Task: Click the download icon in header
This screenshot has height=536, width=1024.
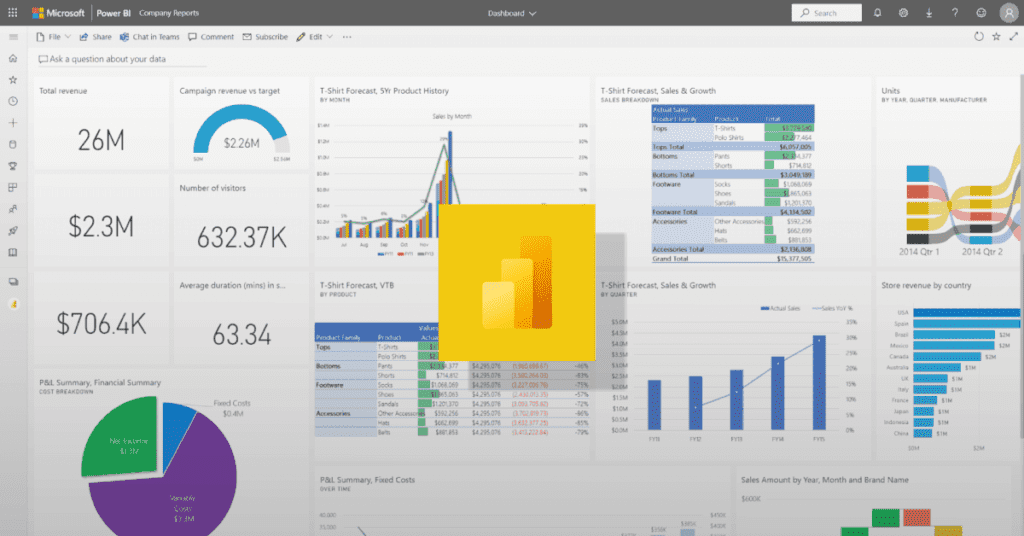Action: tap(929, 12)
